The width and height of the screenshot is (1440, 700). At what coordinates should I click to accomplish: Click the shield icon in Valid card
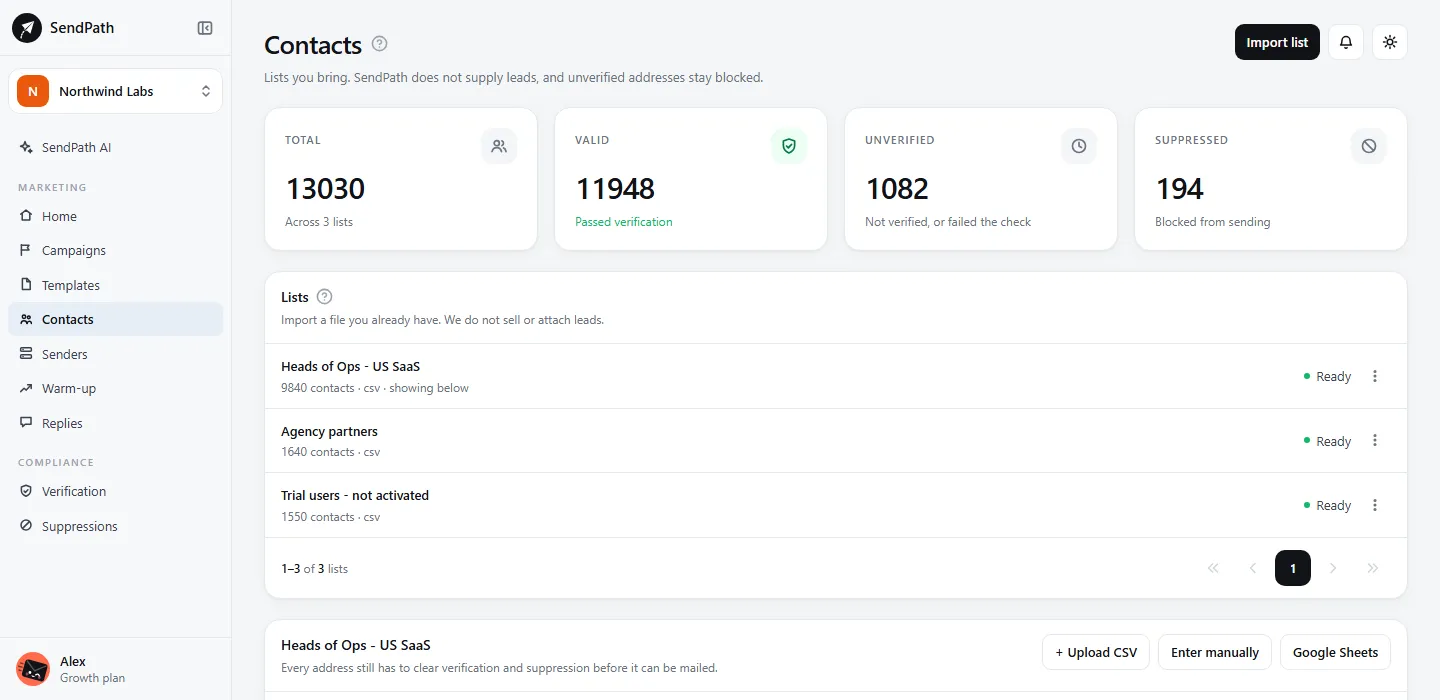pyautogui.click(x=789, y=146)
